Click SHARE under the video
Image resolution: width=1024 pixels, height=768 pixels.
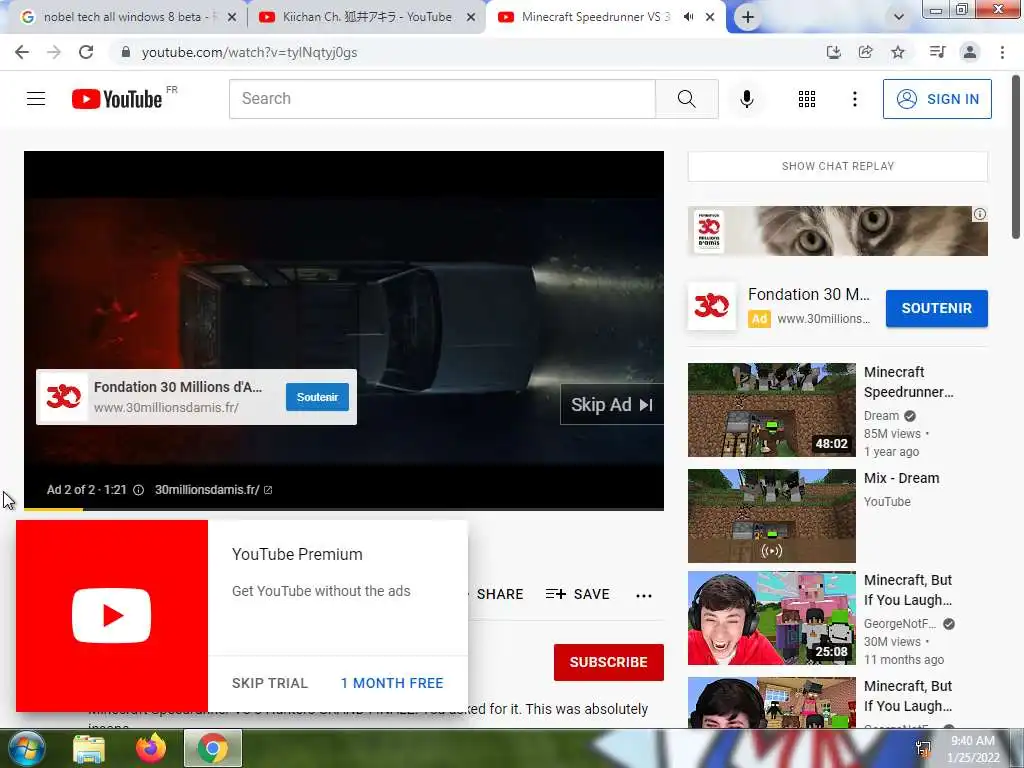click(500, 594)
